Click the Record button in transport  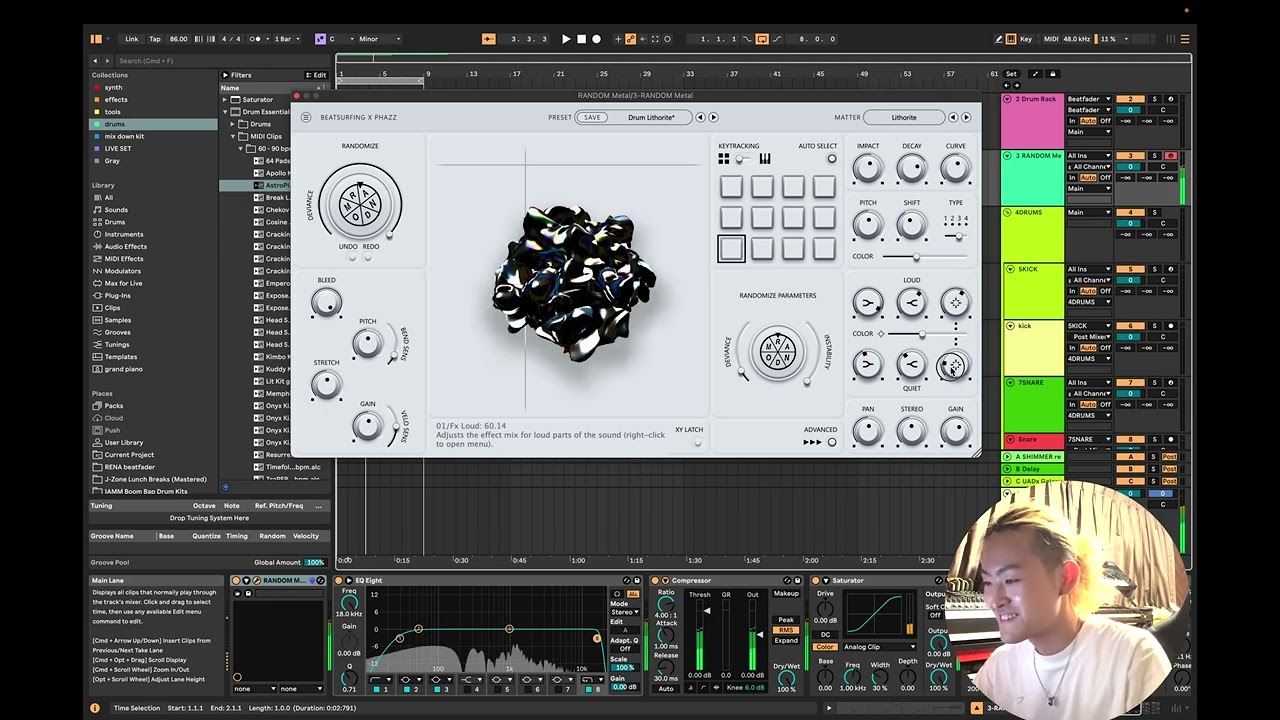[x=597, y=39]
